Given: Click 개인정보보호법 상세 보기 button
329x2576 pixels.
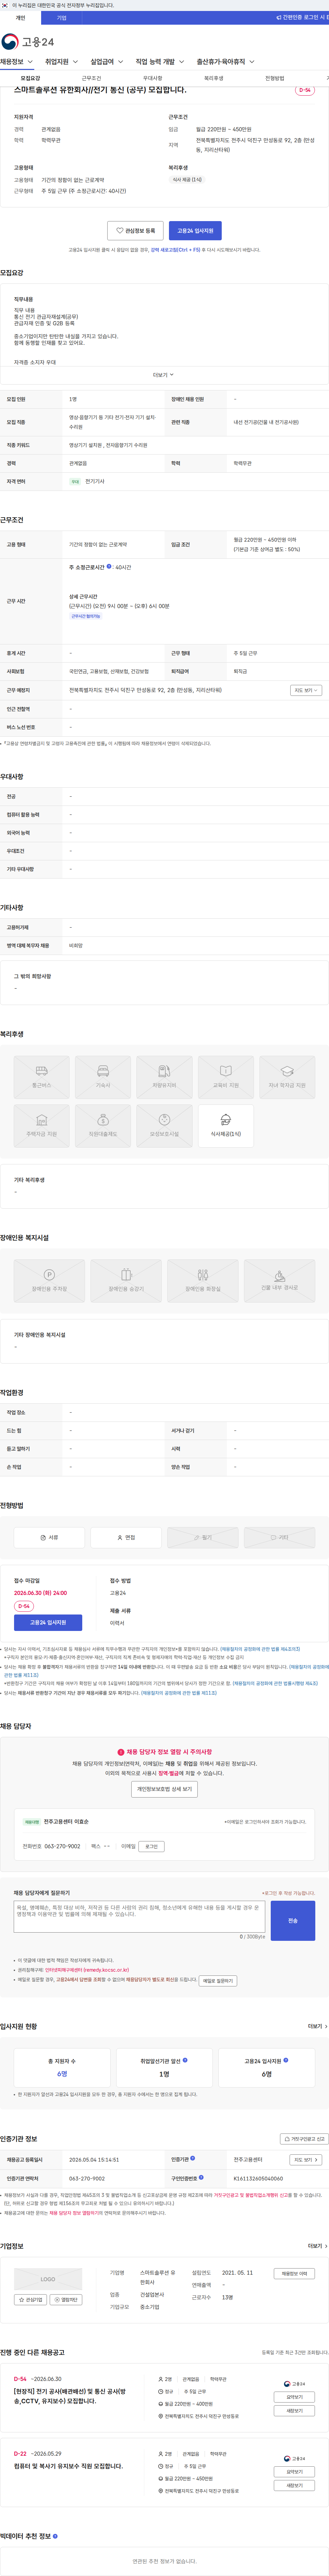Looking at the screenshot, I should (164, 1789).
